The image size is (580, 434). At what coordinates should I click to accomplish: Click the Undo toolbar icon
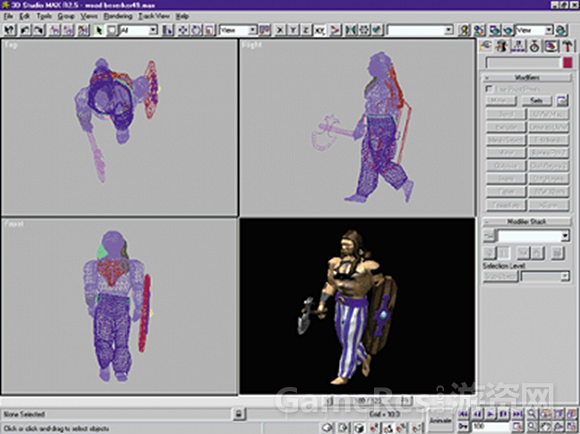pyautogui.click(x=25, y=30)
